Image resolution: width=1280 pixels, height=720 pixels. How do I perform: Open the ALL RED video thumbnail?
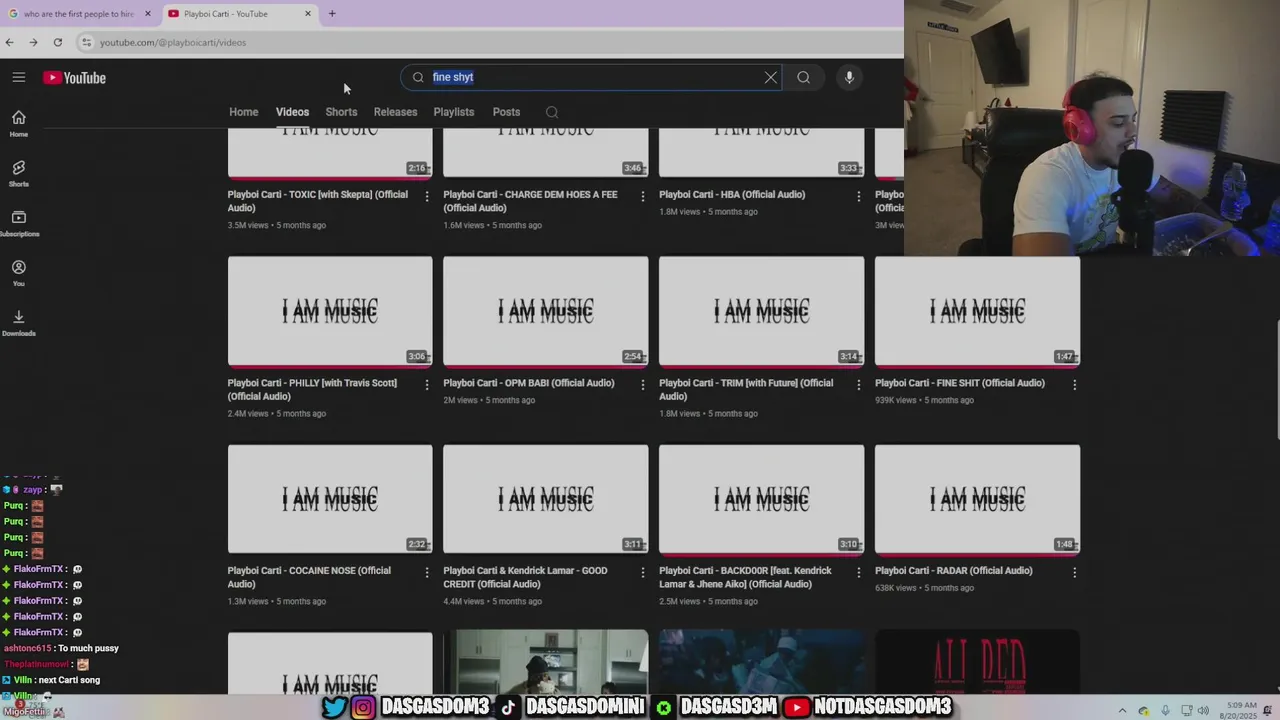click(x=978, y=662)
